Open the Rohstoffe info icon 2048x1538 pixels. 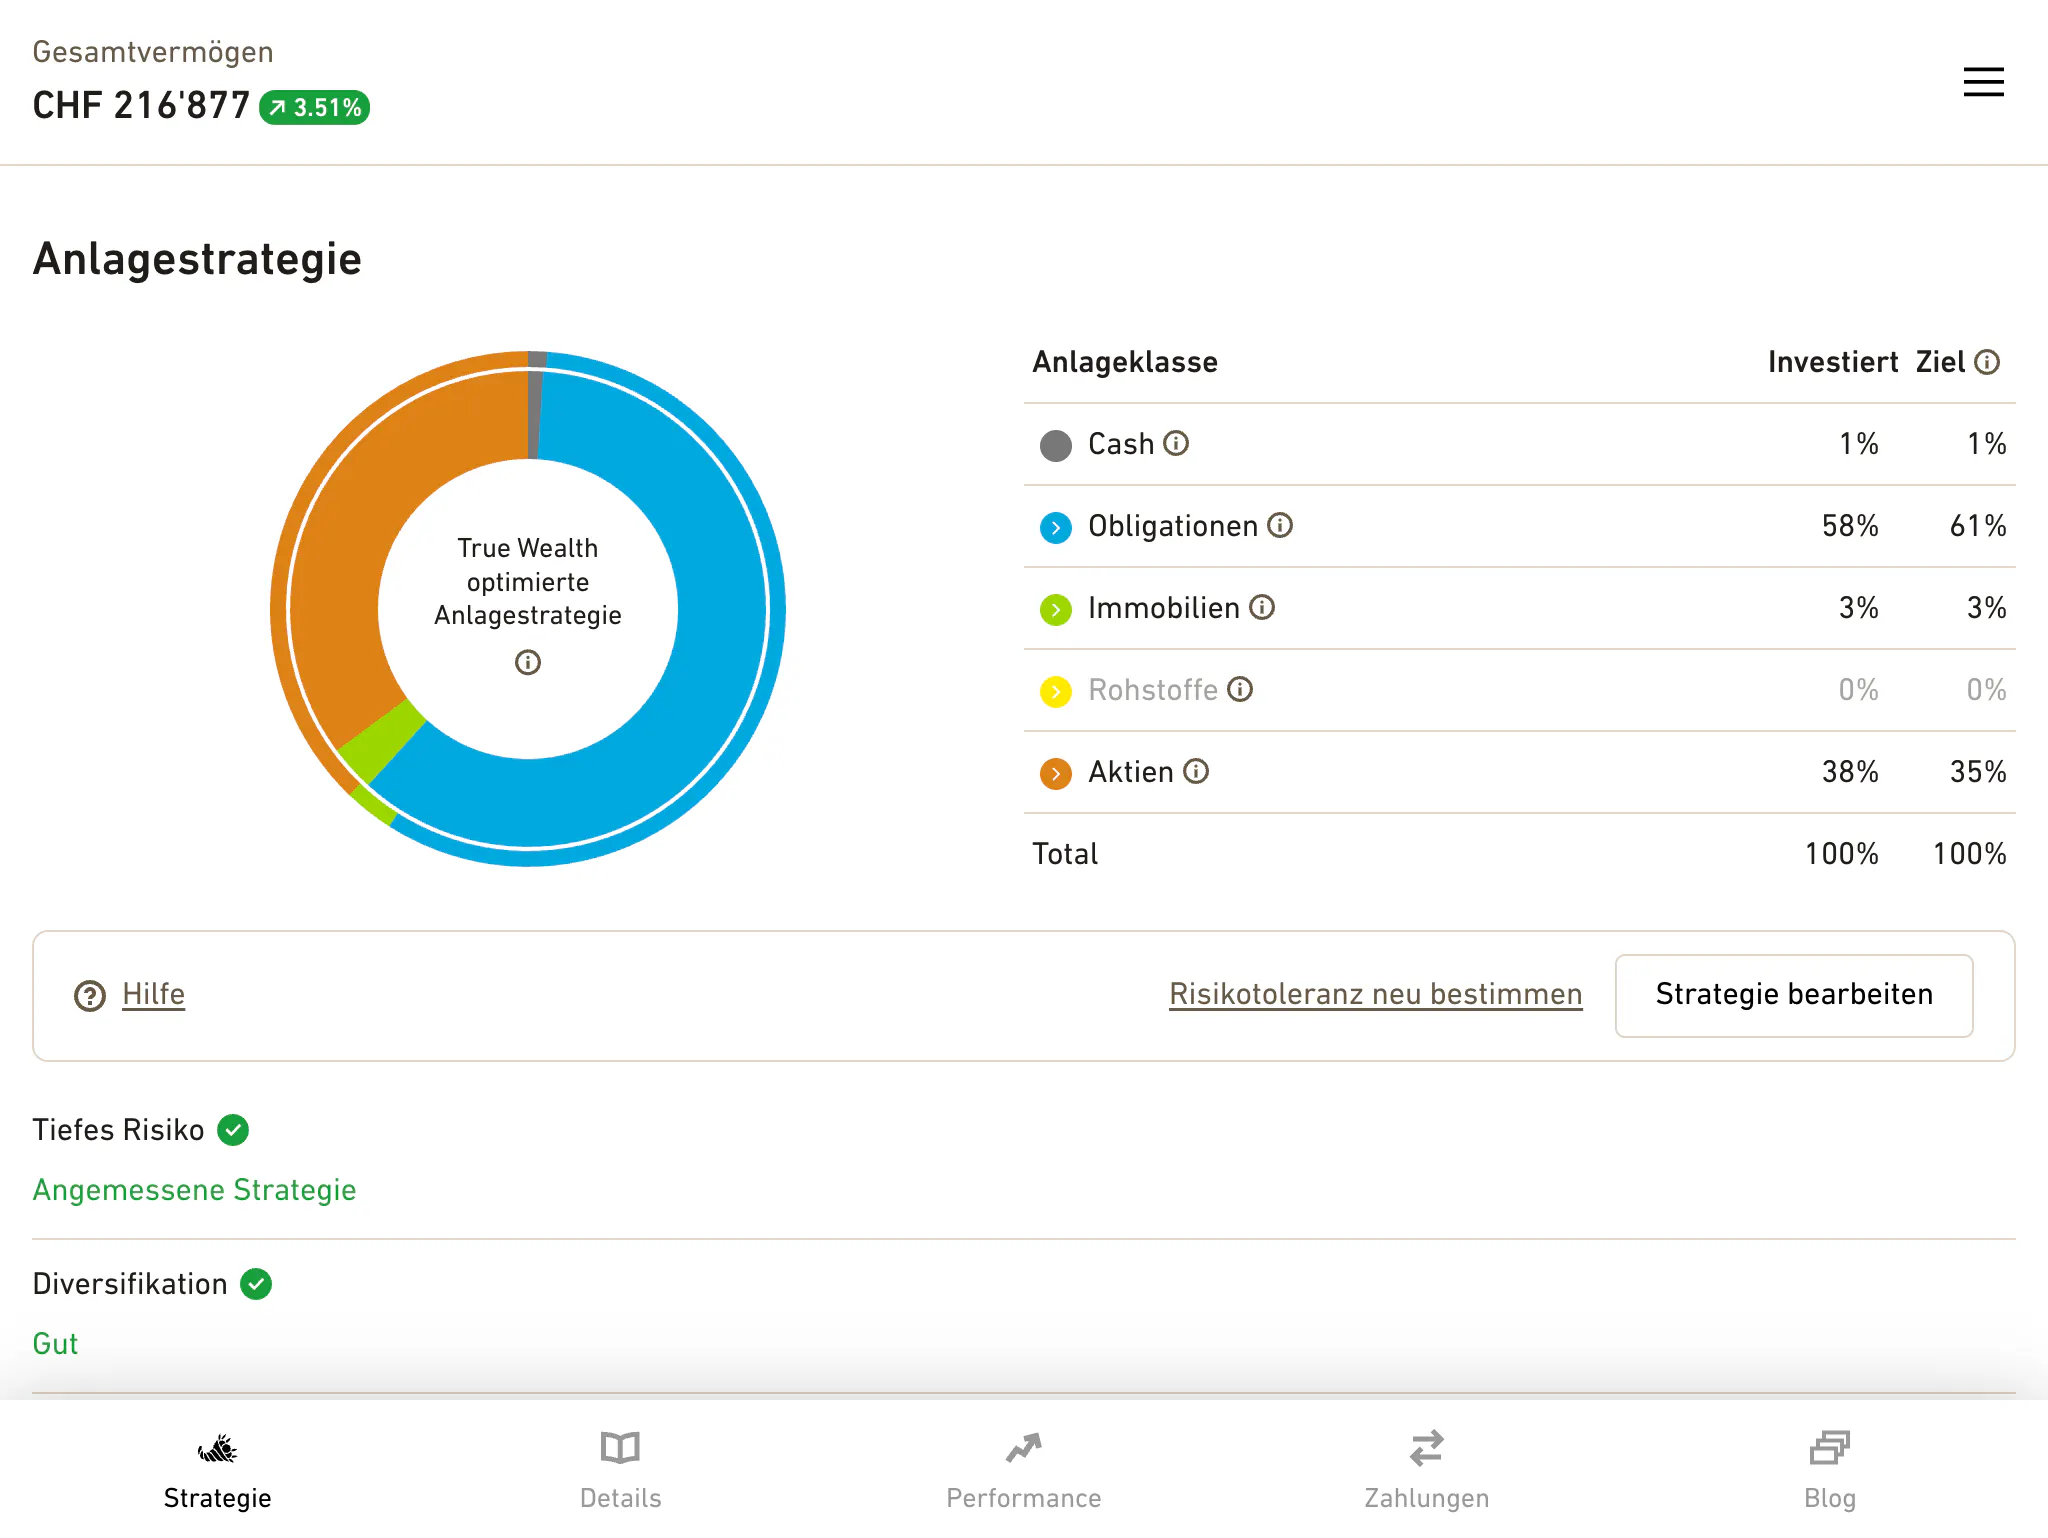(x=1240, y=689)
